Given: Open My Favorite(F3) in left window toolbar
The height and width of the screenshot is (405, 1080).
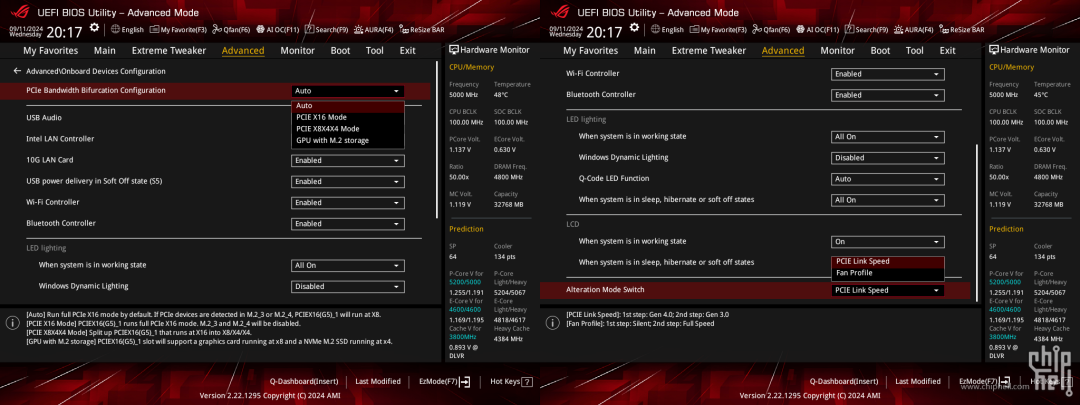Looking at the screenshot, I should point(178,30).
